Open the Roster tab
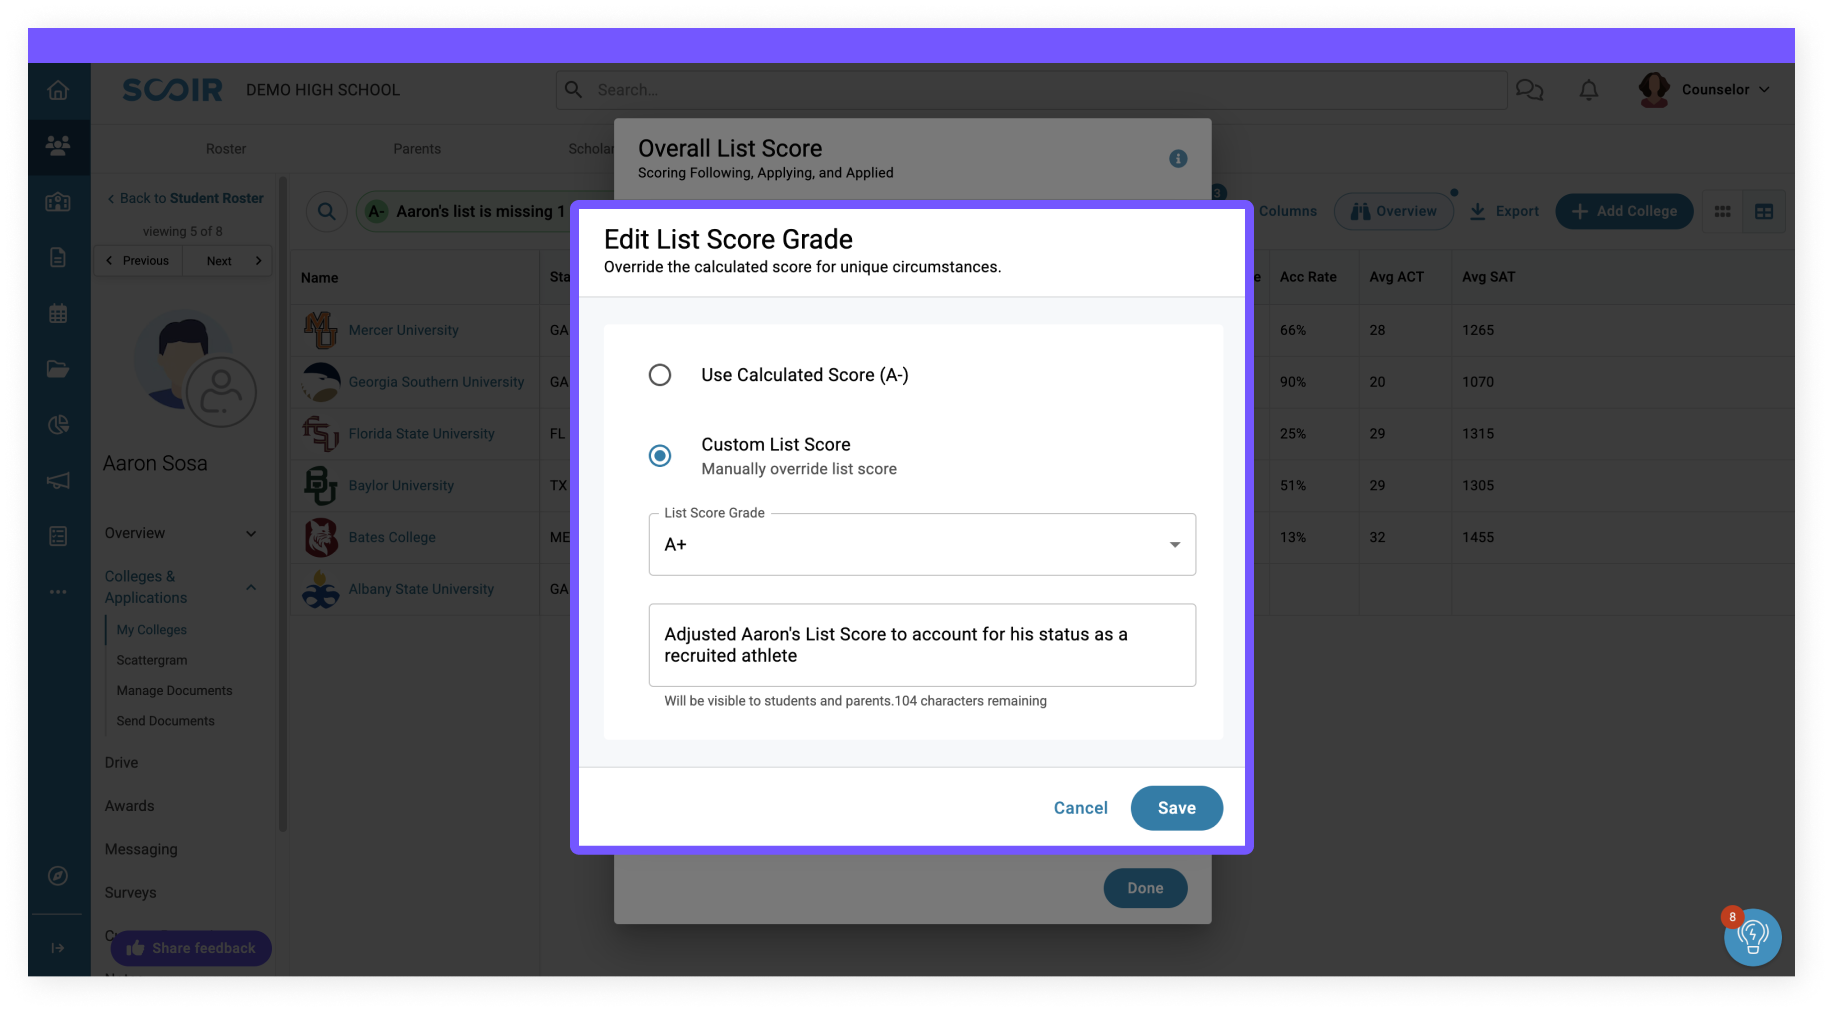This screenshot has height=1013, width=1831. pos(226,149)
